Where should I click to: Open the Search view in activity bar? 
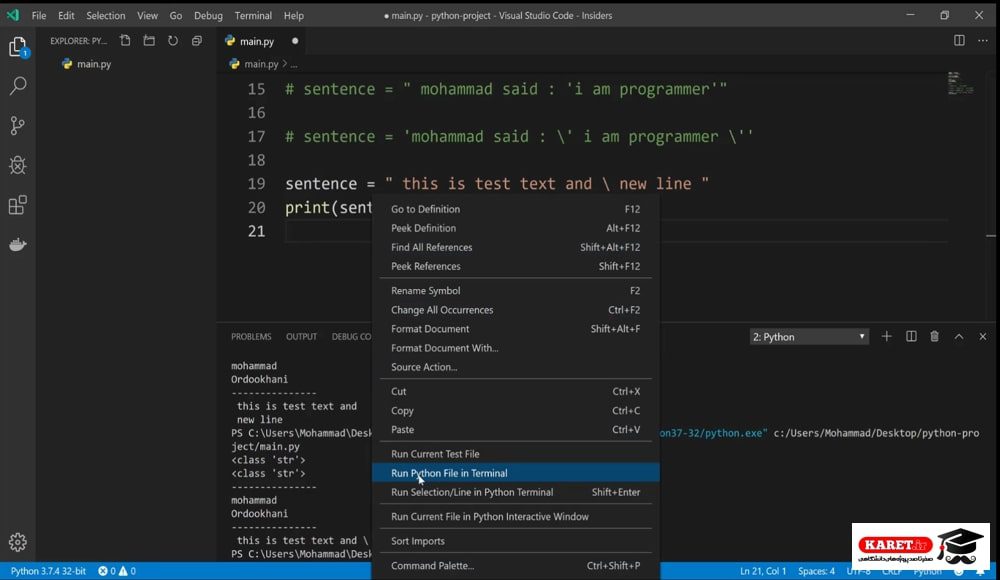pos(18,86)
